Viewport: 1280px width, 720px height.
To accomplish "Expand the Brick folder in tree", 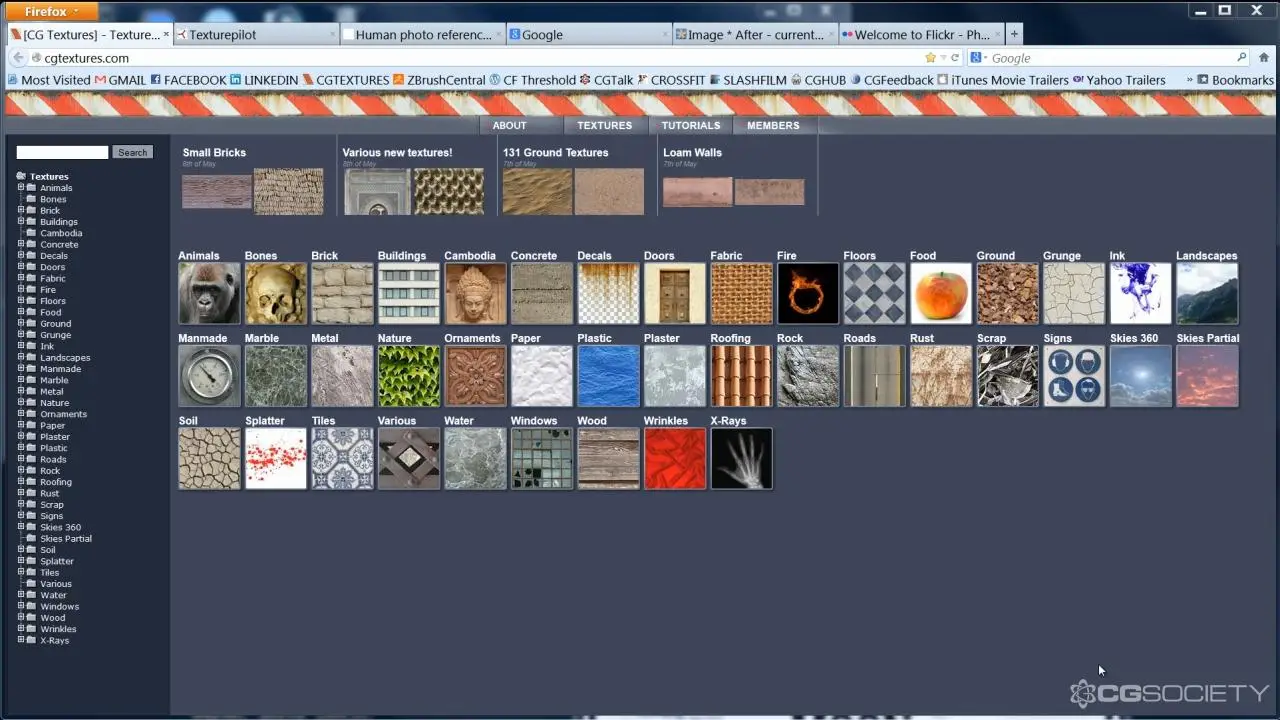I will coord(20,210).
